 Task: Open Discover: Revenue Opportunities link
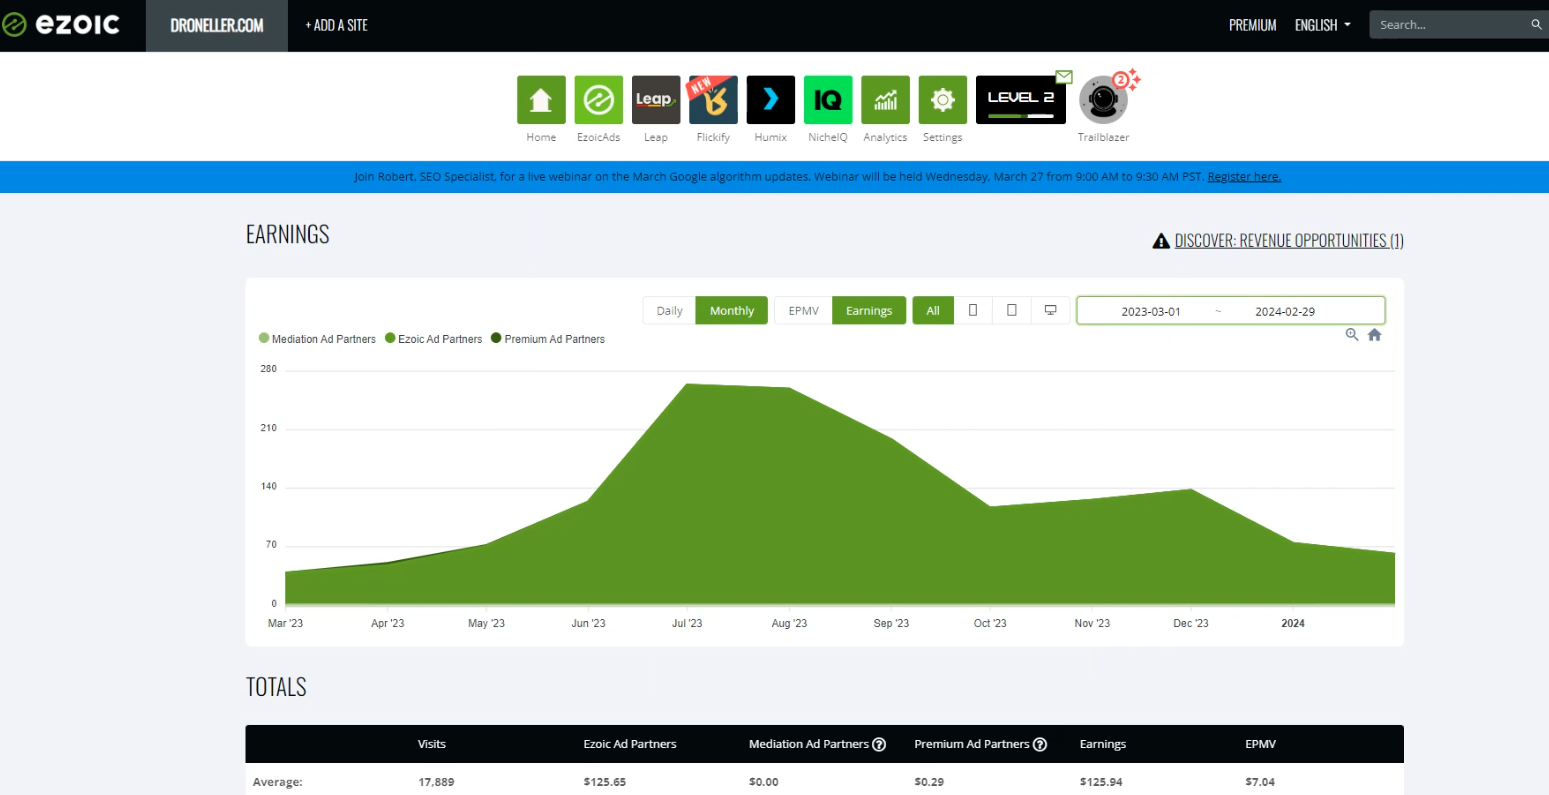click(x=1289, y=241)
